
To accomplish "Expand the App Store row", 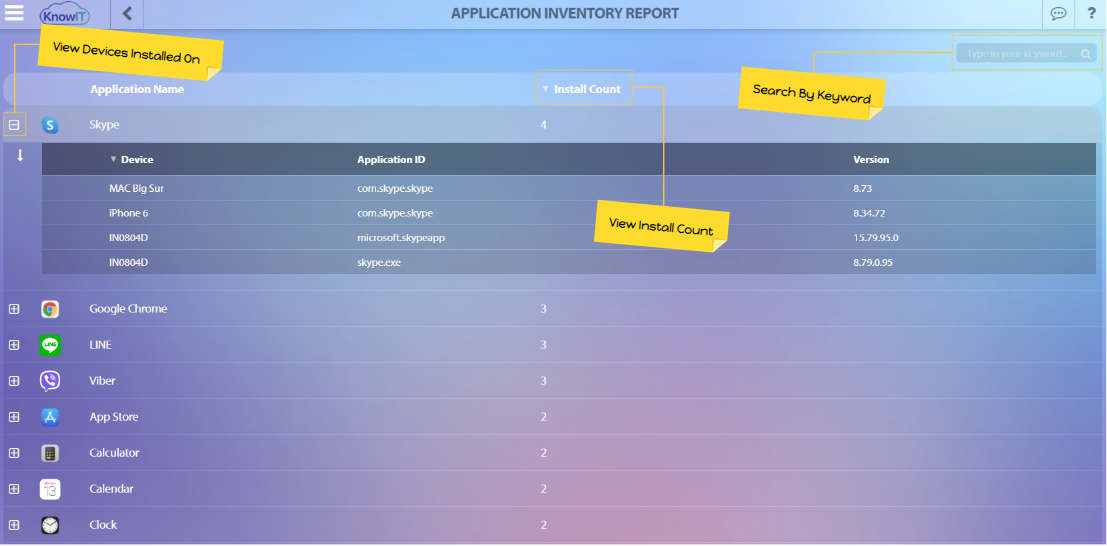I will (13, 417).
